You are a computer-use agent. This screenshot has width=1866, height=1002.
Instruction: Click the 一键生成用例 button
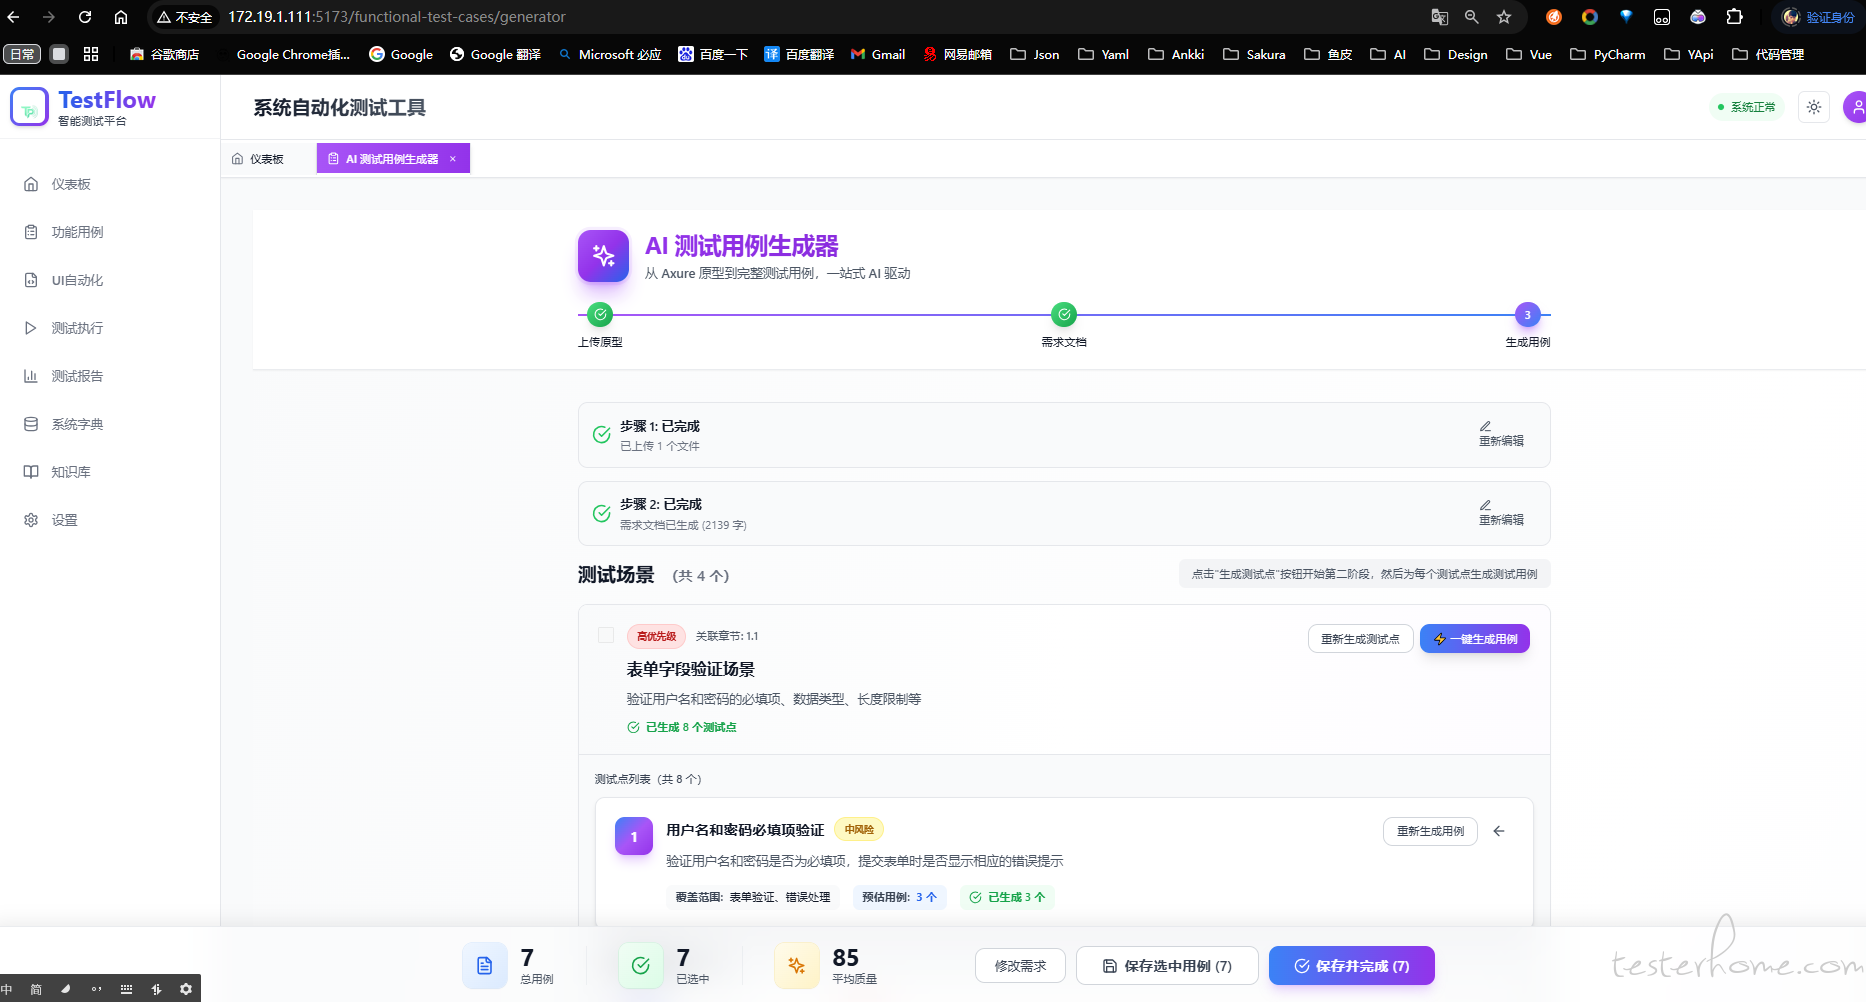1475,639
